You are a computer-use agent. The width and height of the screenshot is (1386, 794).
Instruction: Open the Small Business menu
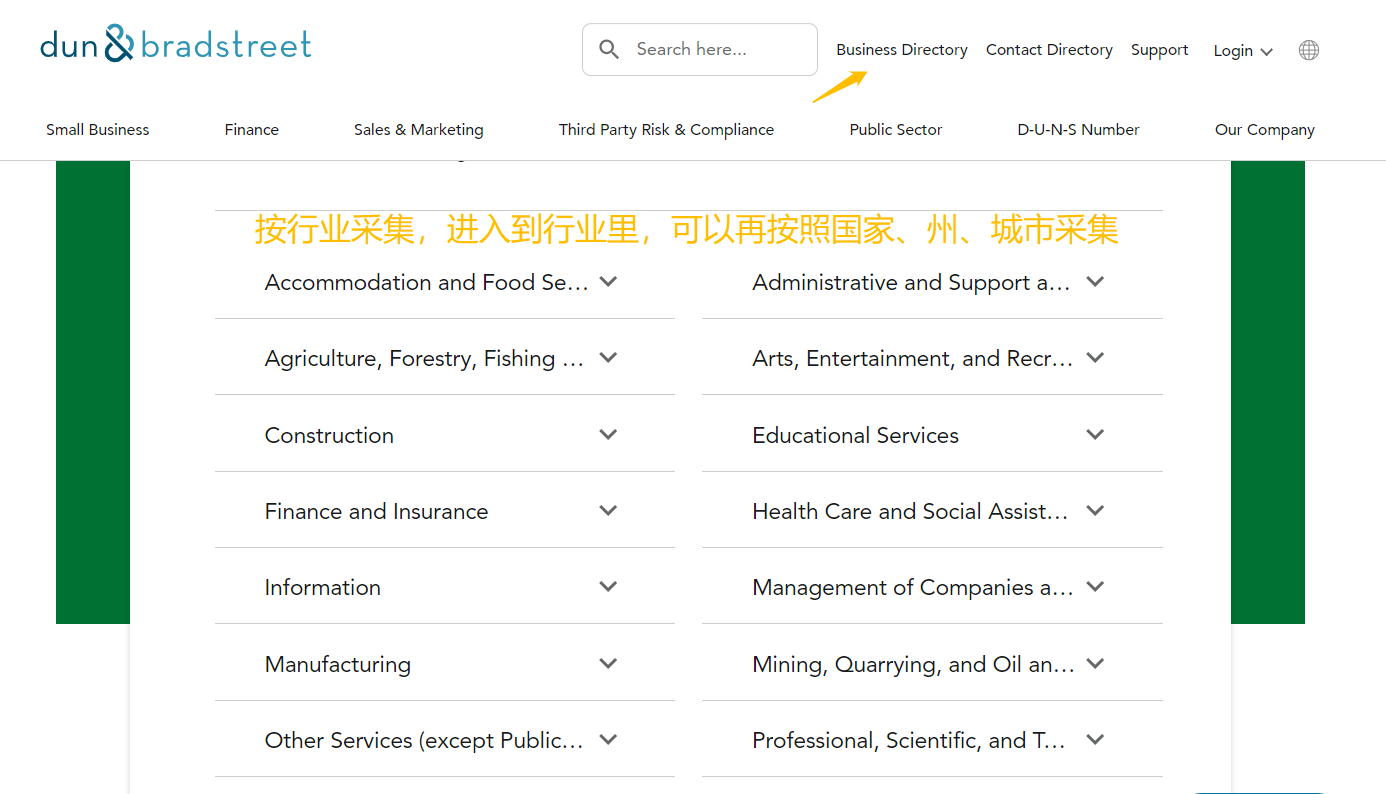click(x=98, y=130)
